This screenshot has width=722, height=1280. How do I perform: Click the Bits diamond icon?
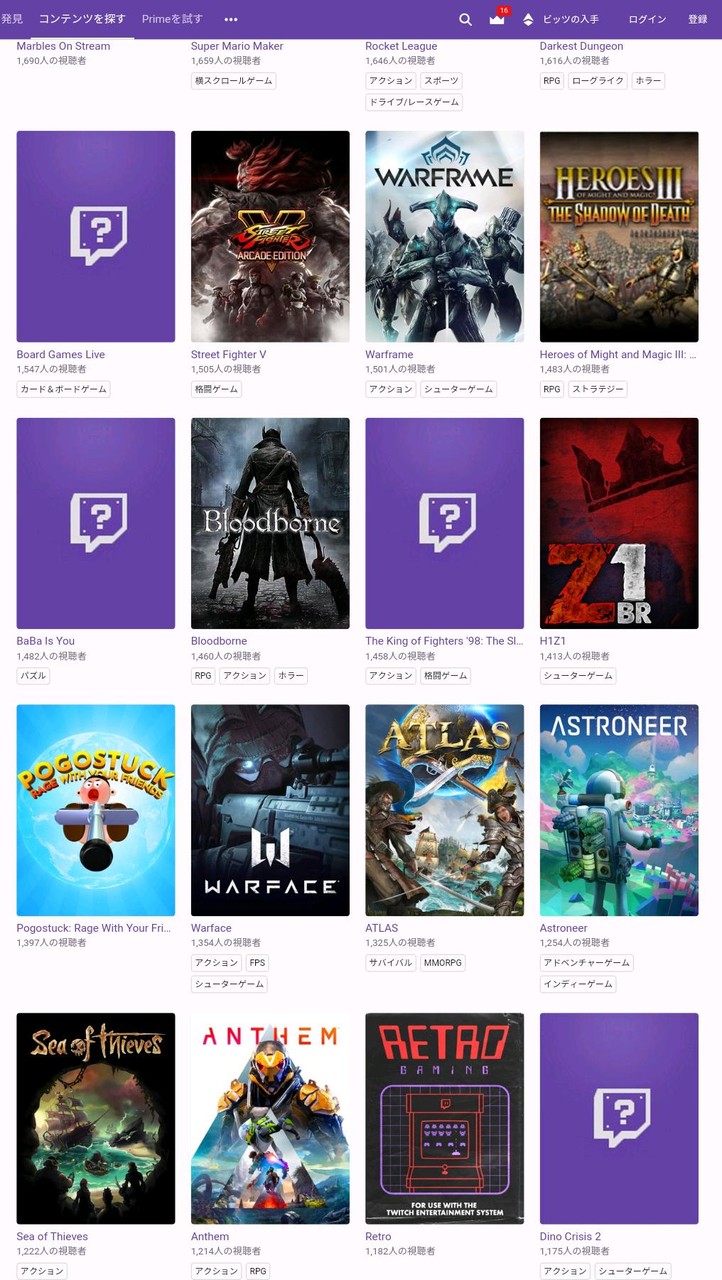[528, 19]
